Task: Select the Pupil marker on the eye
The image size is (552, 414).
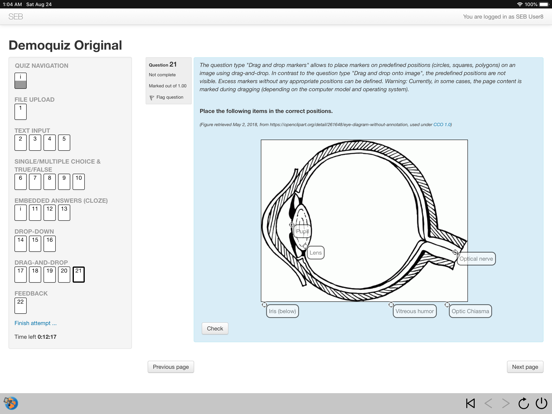Action: [x=302, y=231]
